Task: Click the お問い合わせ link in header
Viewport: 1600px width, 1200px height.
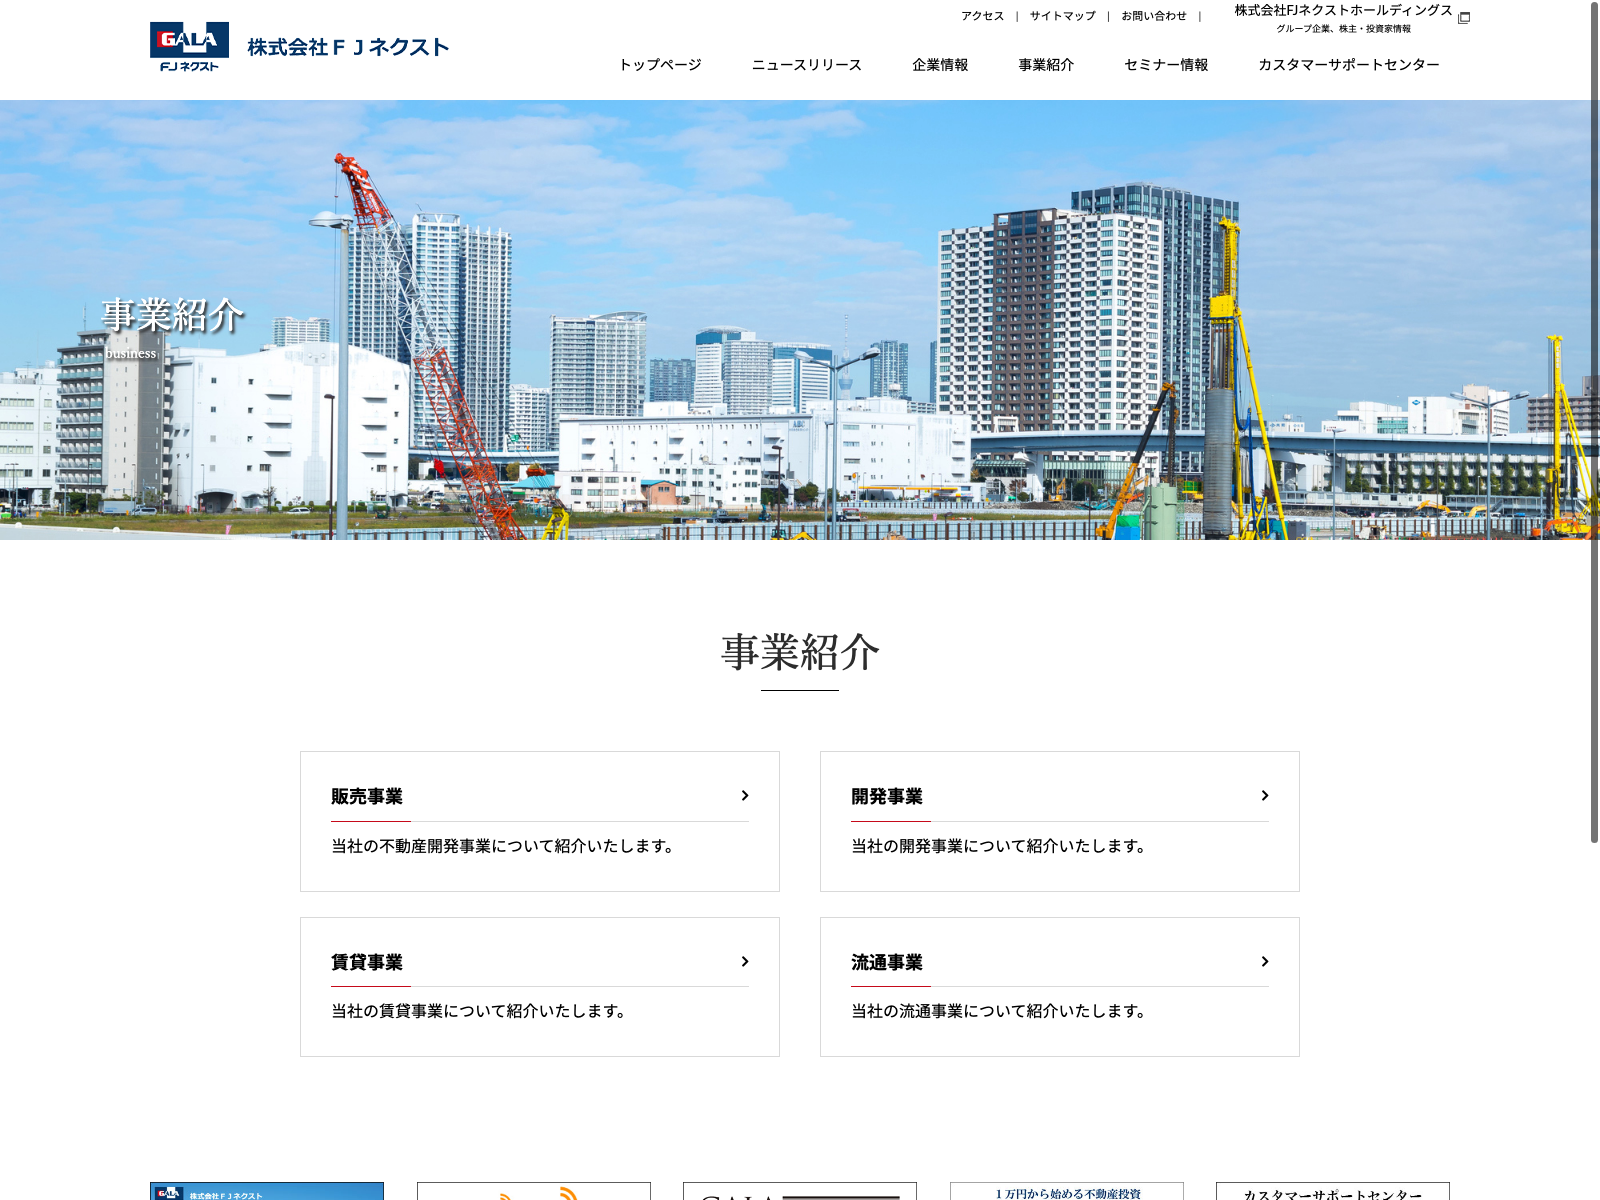Action: [1153, 16]
